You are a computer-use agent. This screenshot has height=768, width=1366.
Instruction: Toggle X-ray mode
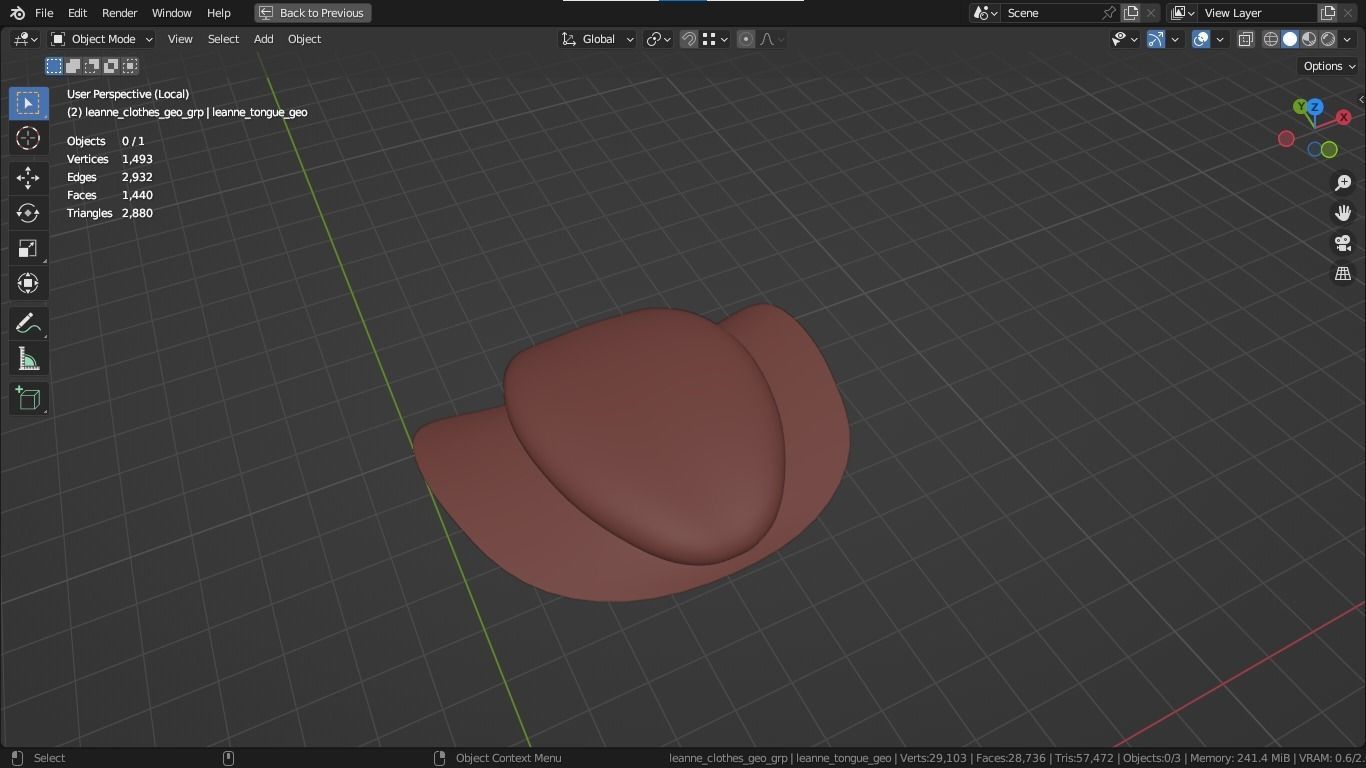pos(1246,39)
